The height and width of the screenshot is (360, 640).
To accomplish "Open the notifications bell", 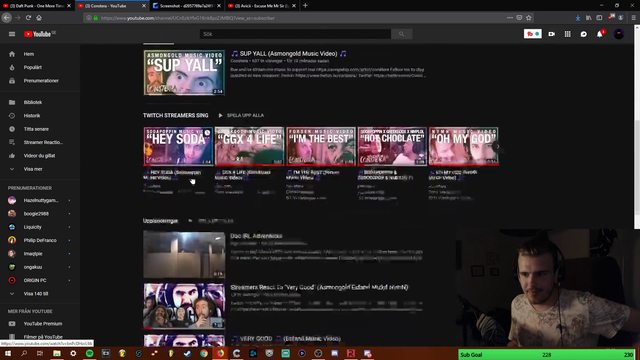I will point(600,34).
